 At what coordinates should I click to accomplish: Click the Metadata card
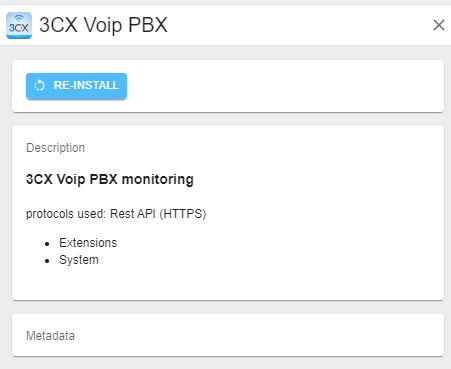pos(228,335)
